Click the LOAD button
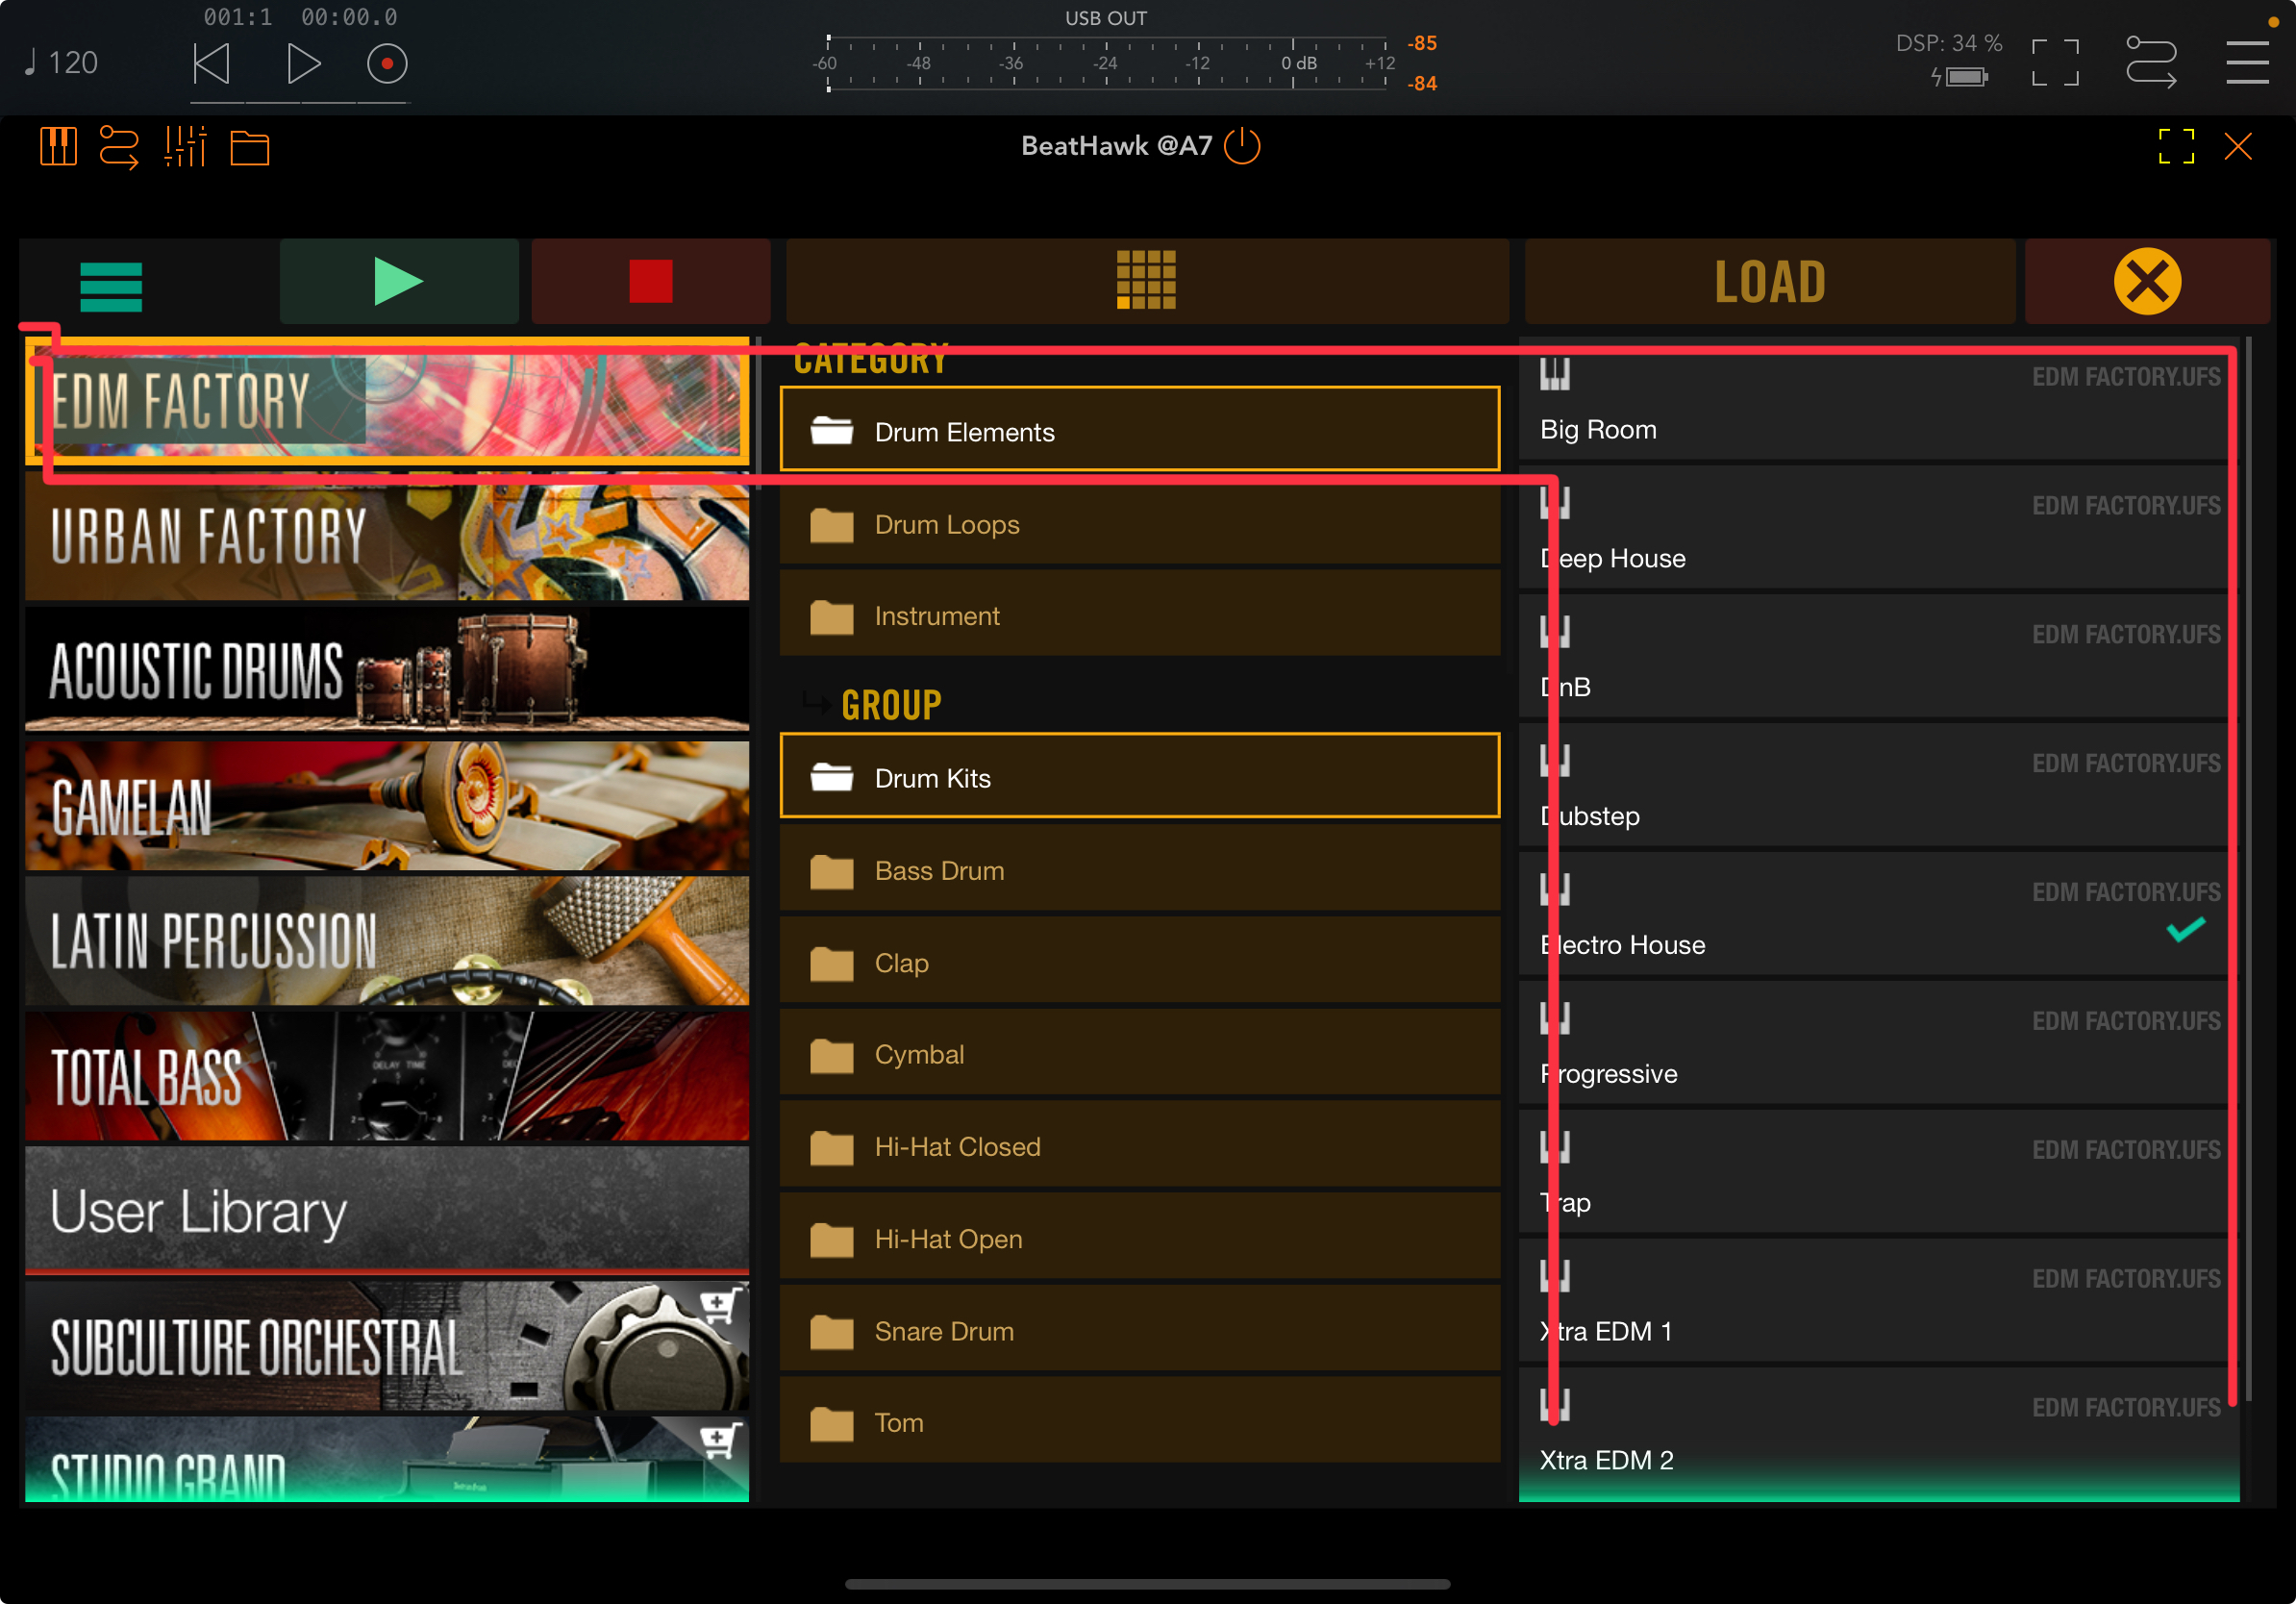2296x1604 pixels. click(1769, 281)
